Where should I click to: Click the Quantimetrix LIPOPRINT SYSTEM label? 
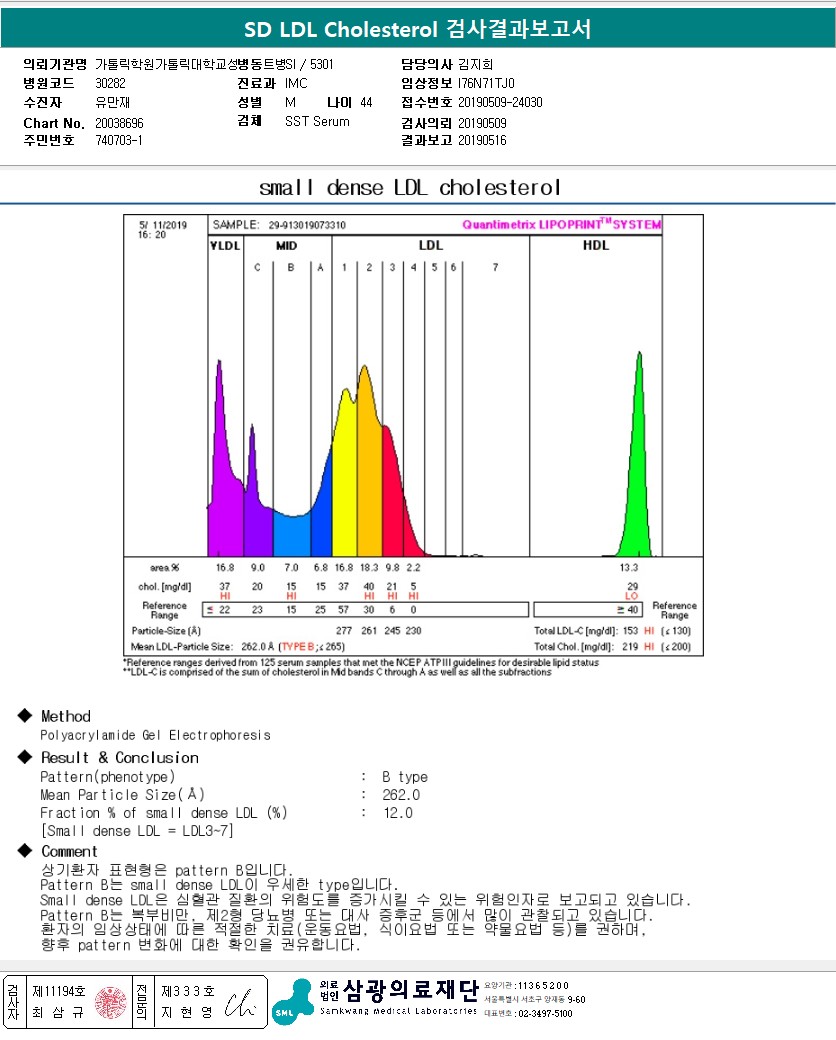(561, 224)
